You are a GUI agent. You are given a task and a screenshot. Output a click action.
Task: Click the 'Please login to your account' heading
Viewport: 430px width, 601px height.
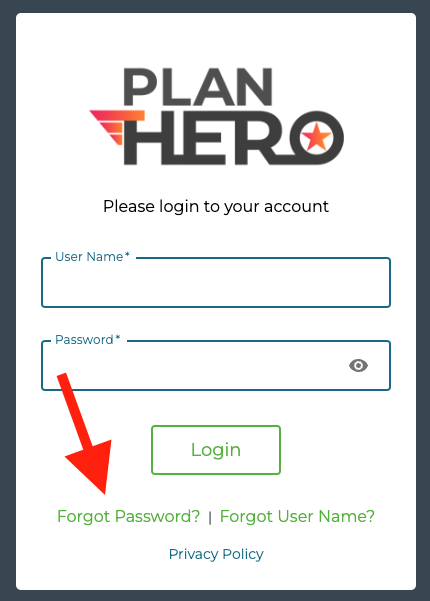[x=216, y=207]
